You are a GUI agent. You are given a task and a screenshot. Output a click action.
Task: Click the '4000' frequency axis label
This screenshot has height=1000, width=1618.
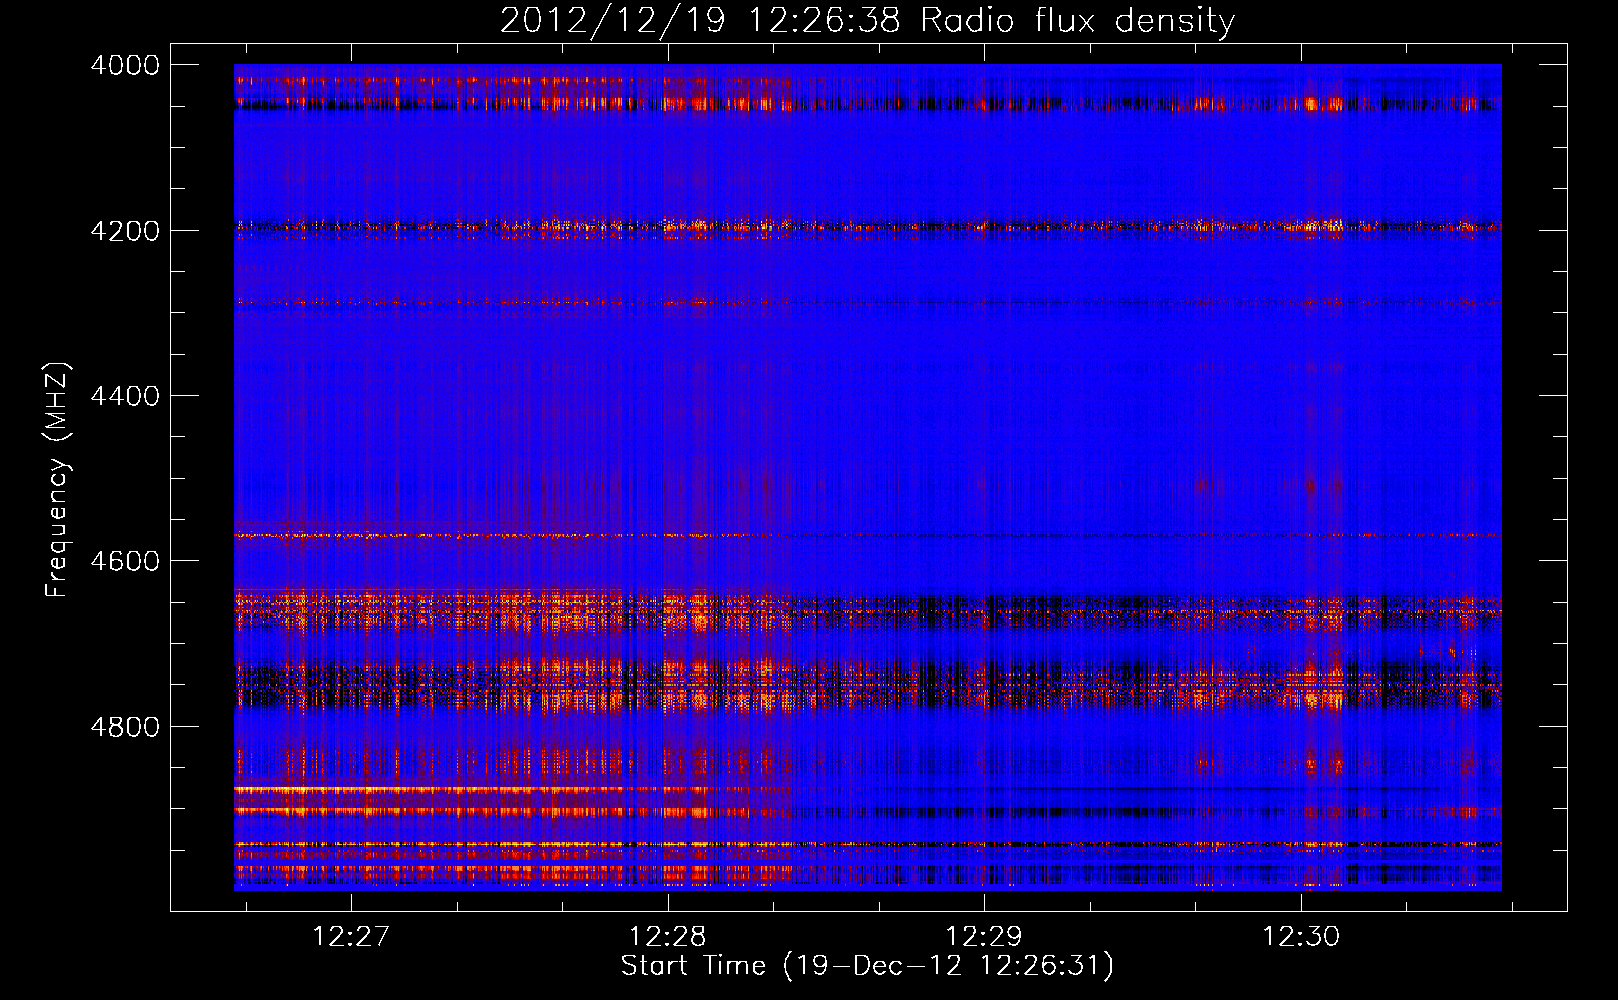point(125,65)
